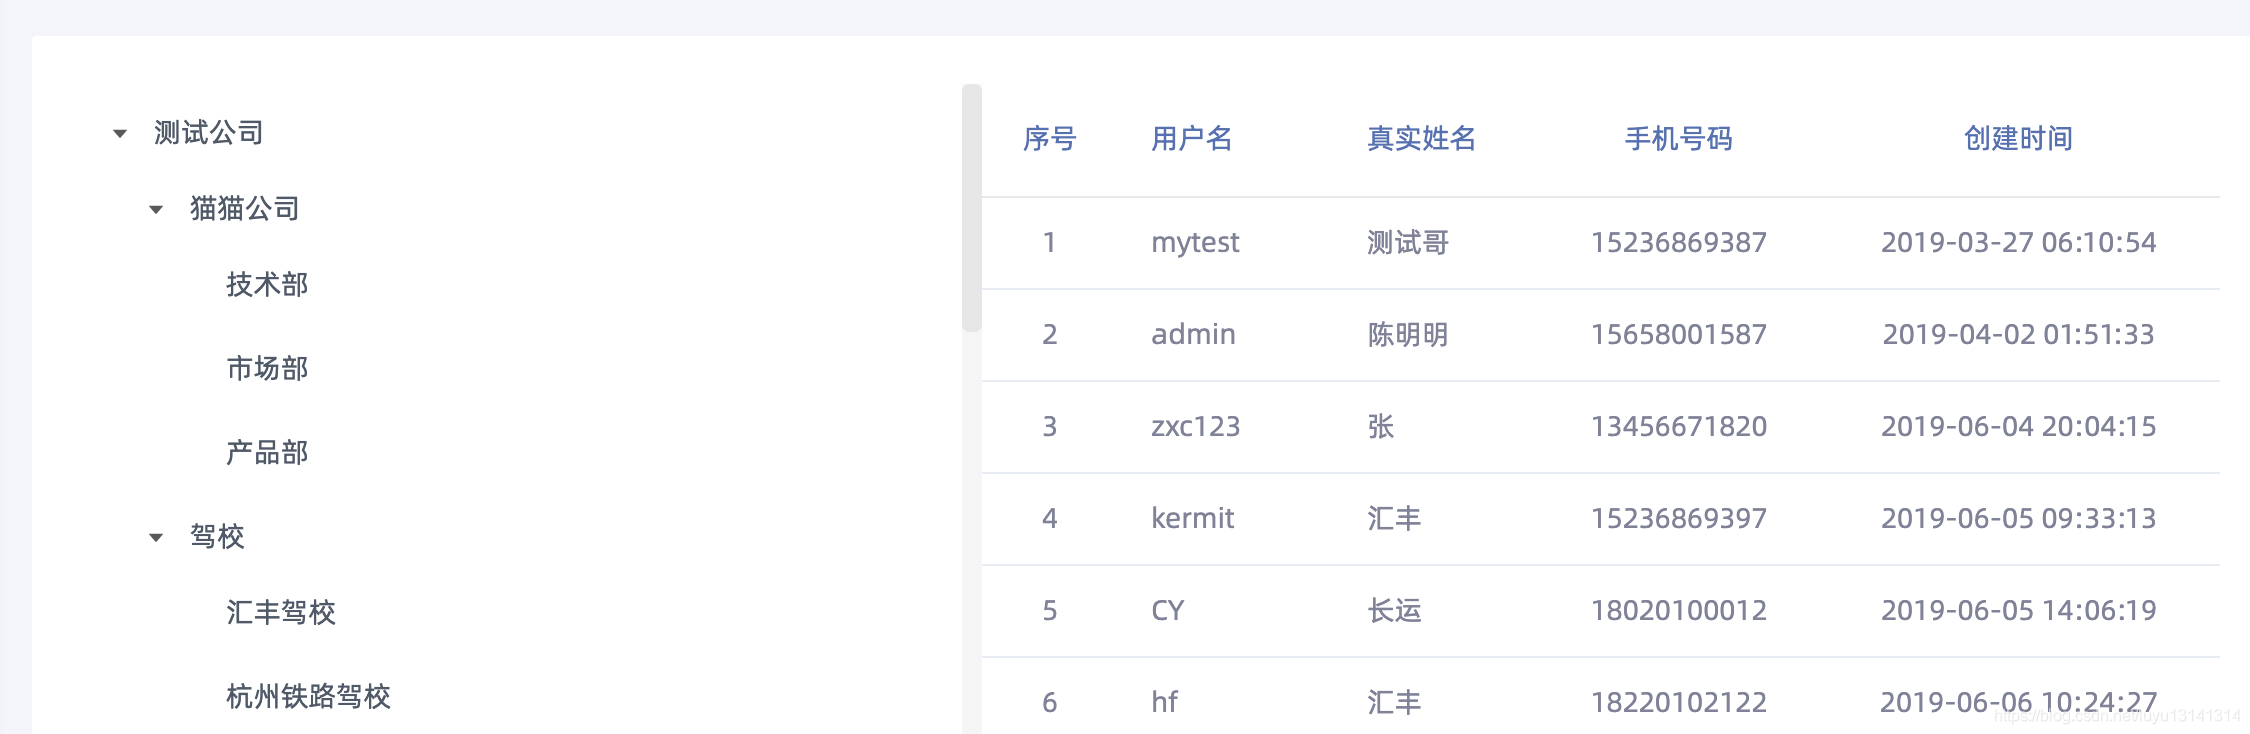Screen dimensions: 2250x734
Task: Click the 序号 column header
Action: [x=1049, y=139]
